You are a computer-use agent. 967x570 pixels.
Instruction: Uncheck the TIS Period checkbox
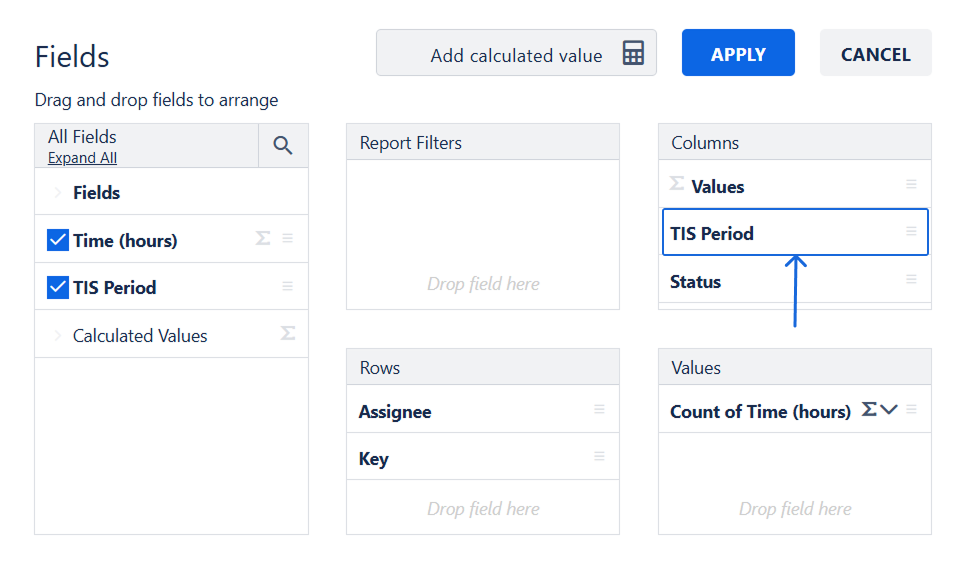(x=58, y=288)
